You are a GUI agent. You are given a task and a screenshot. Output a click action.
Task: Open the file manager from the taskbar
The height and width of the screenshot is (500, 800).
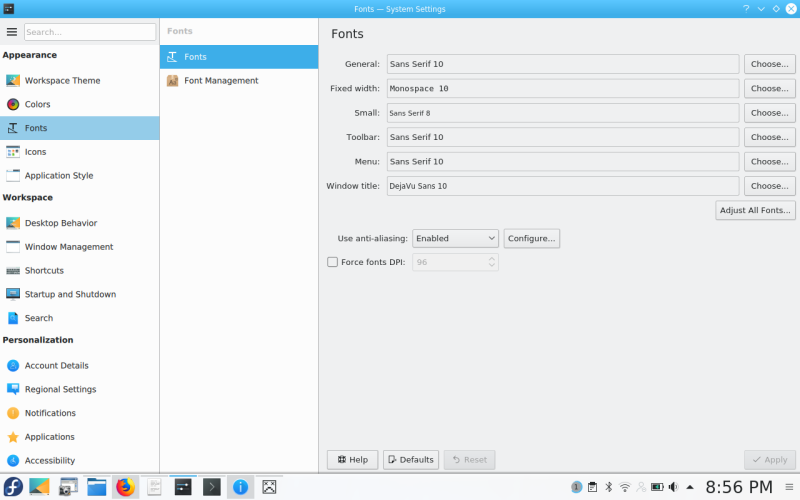96,487
